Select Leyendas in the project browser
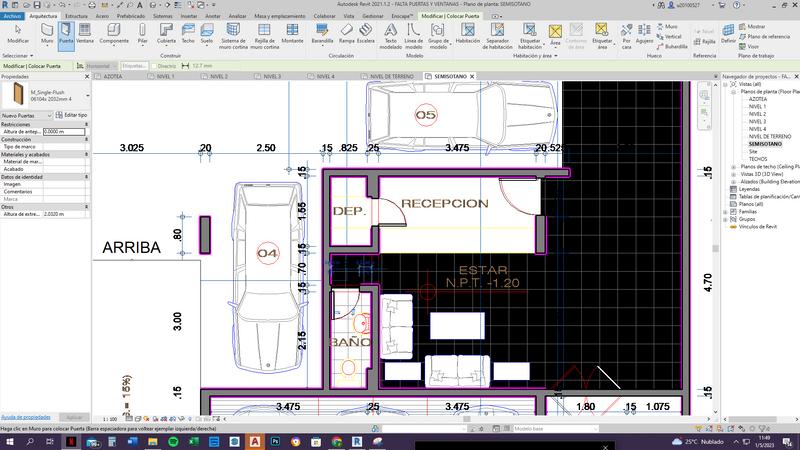800x450 pixels. point(749,189)
